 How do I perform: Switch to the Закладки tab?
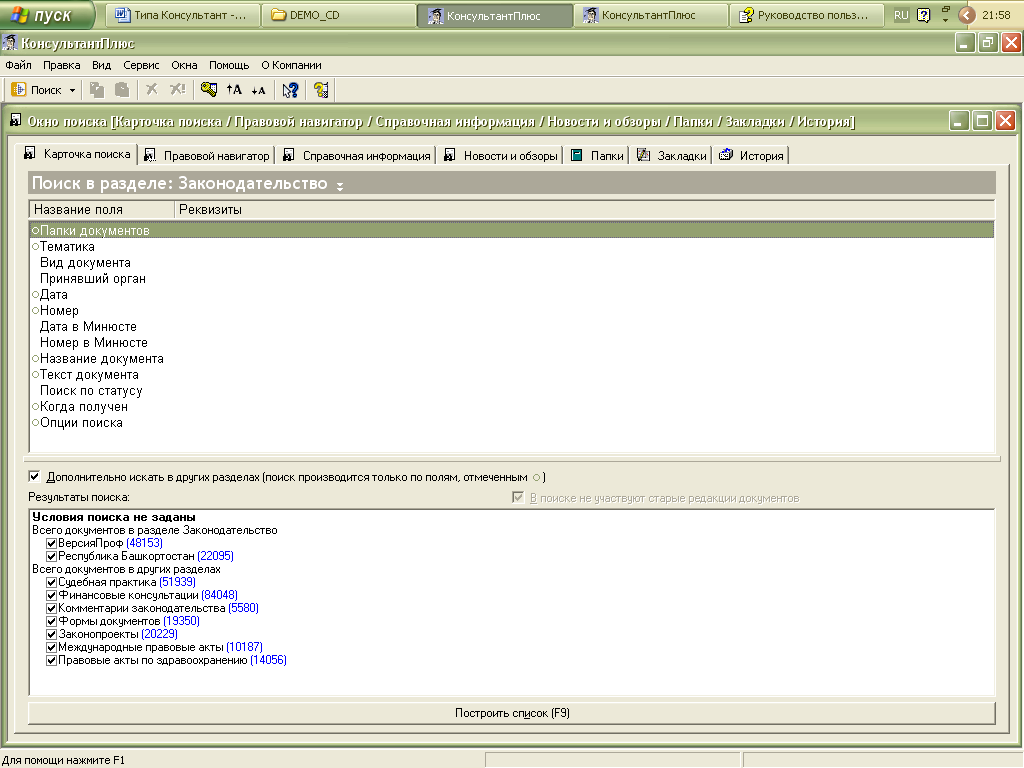click(672, 155)
